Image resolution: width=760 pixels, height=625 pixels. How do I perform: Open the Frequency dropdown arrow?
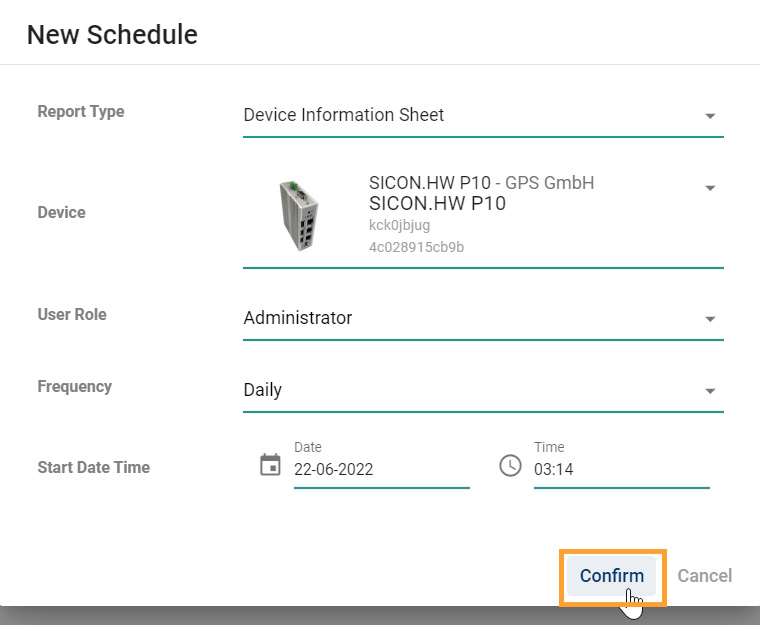(710, 391)
